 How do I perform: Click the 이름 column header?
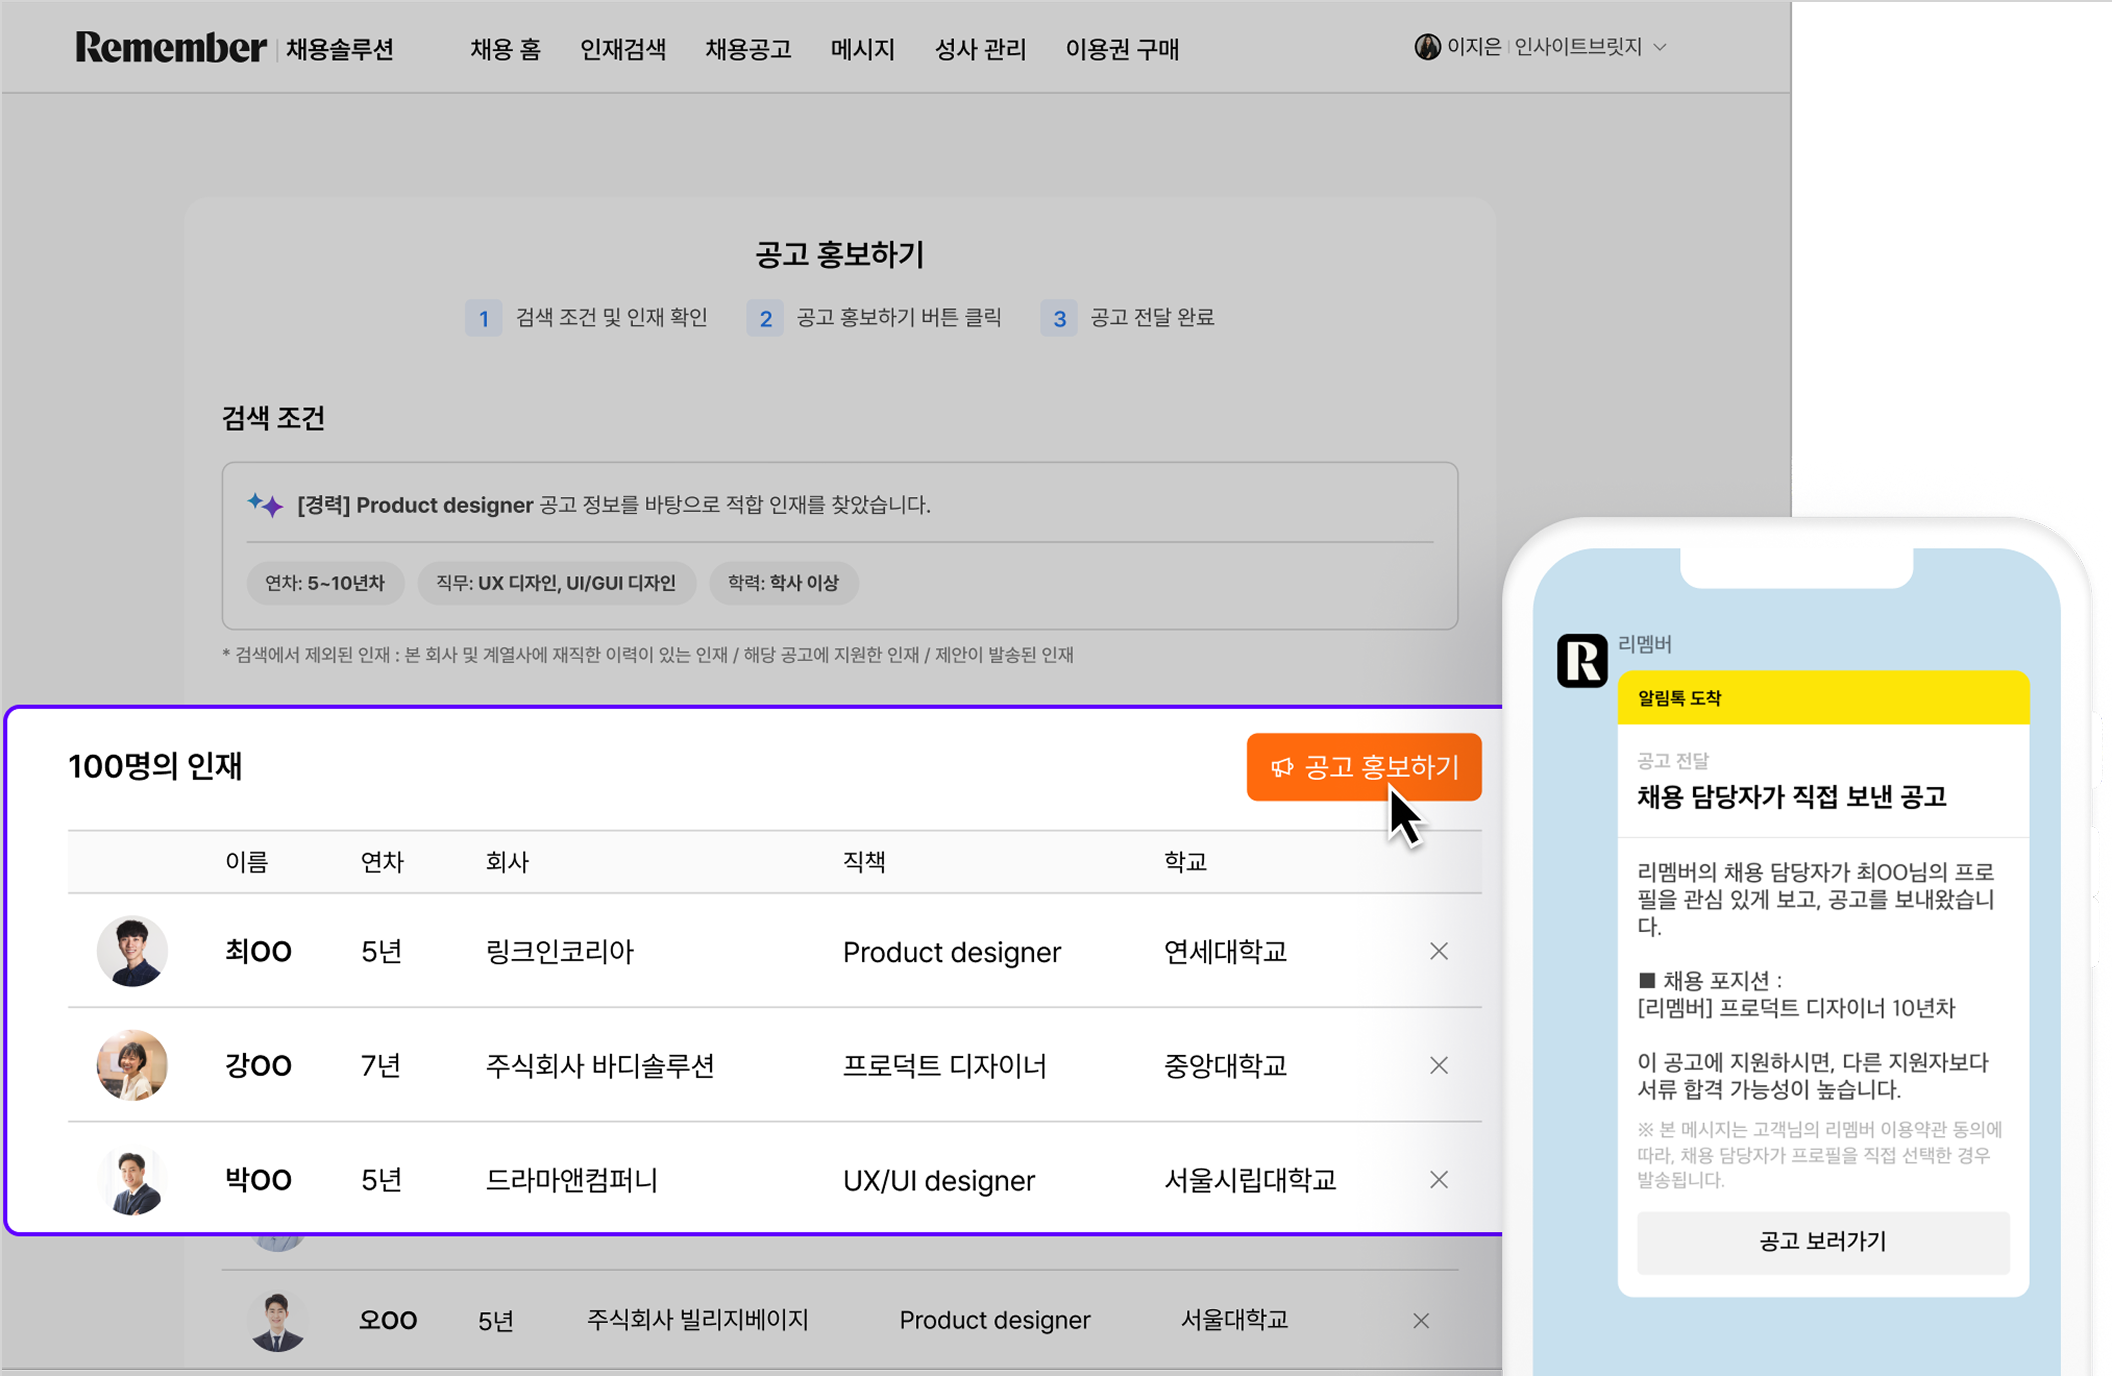246,862
